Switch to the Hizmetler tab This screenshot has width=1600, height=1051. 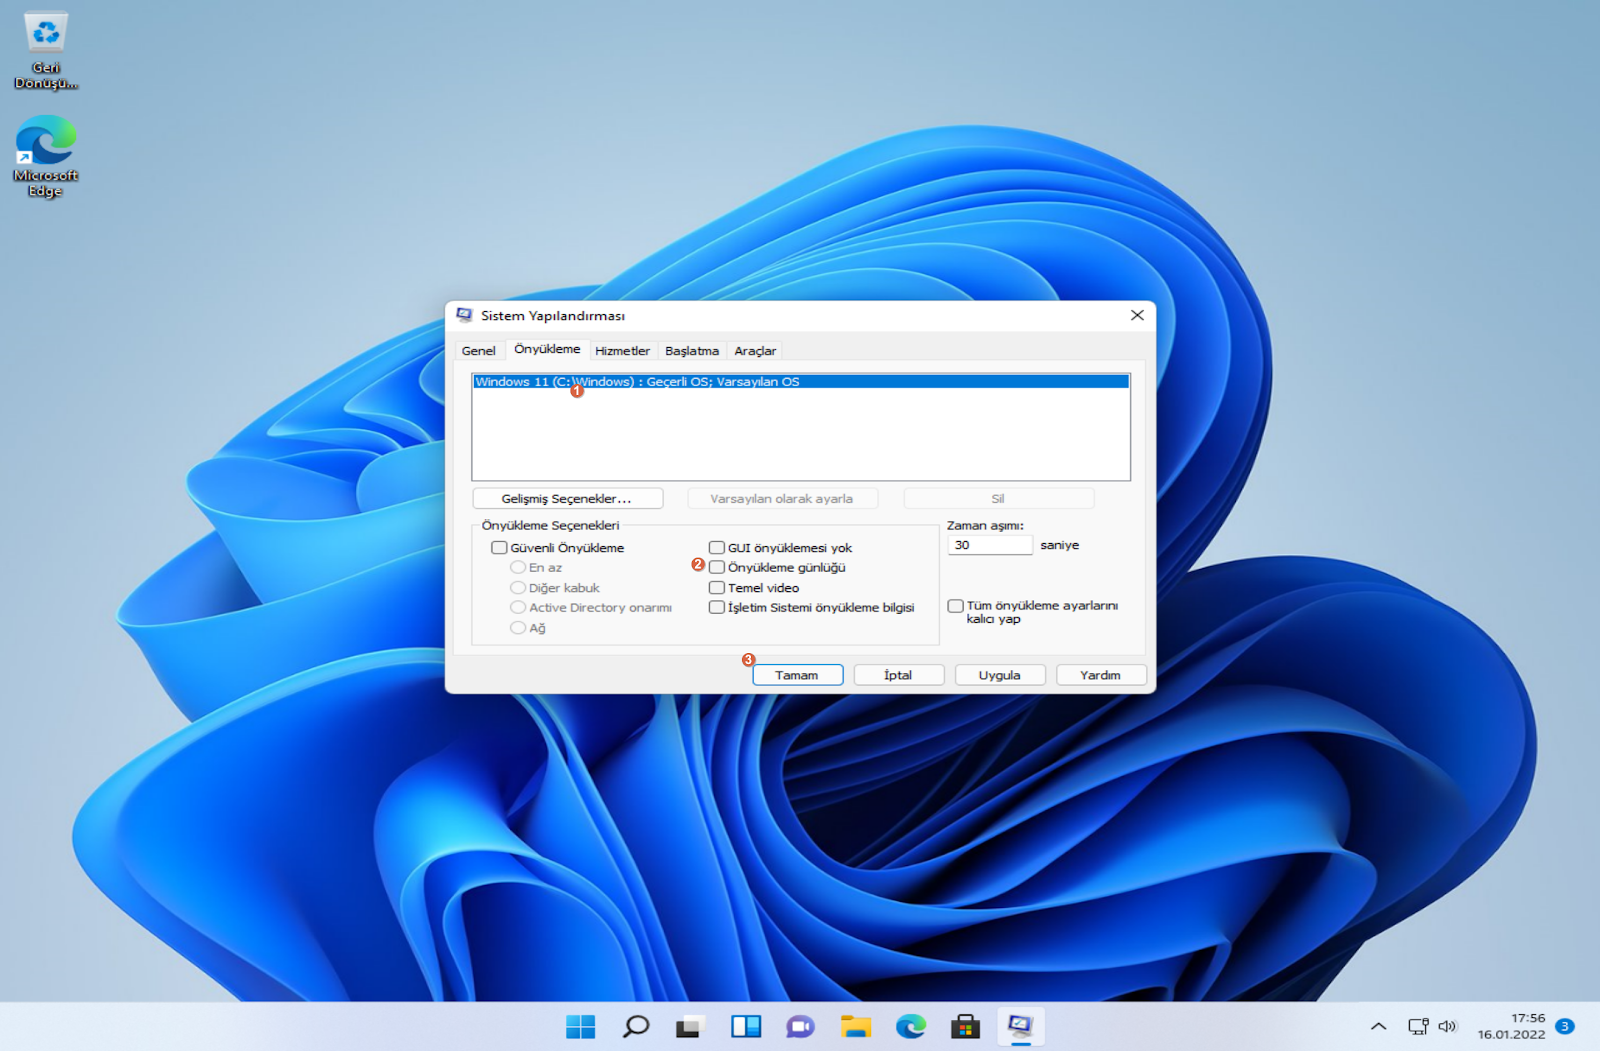(622, 351)
